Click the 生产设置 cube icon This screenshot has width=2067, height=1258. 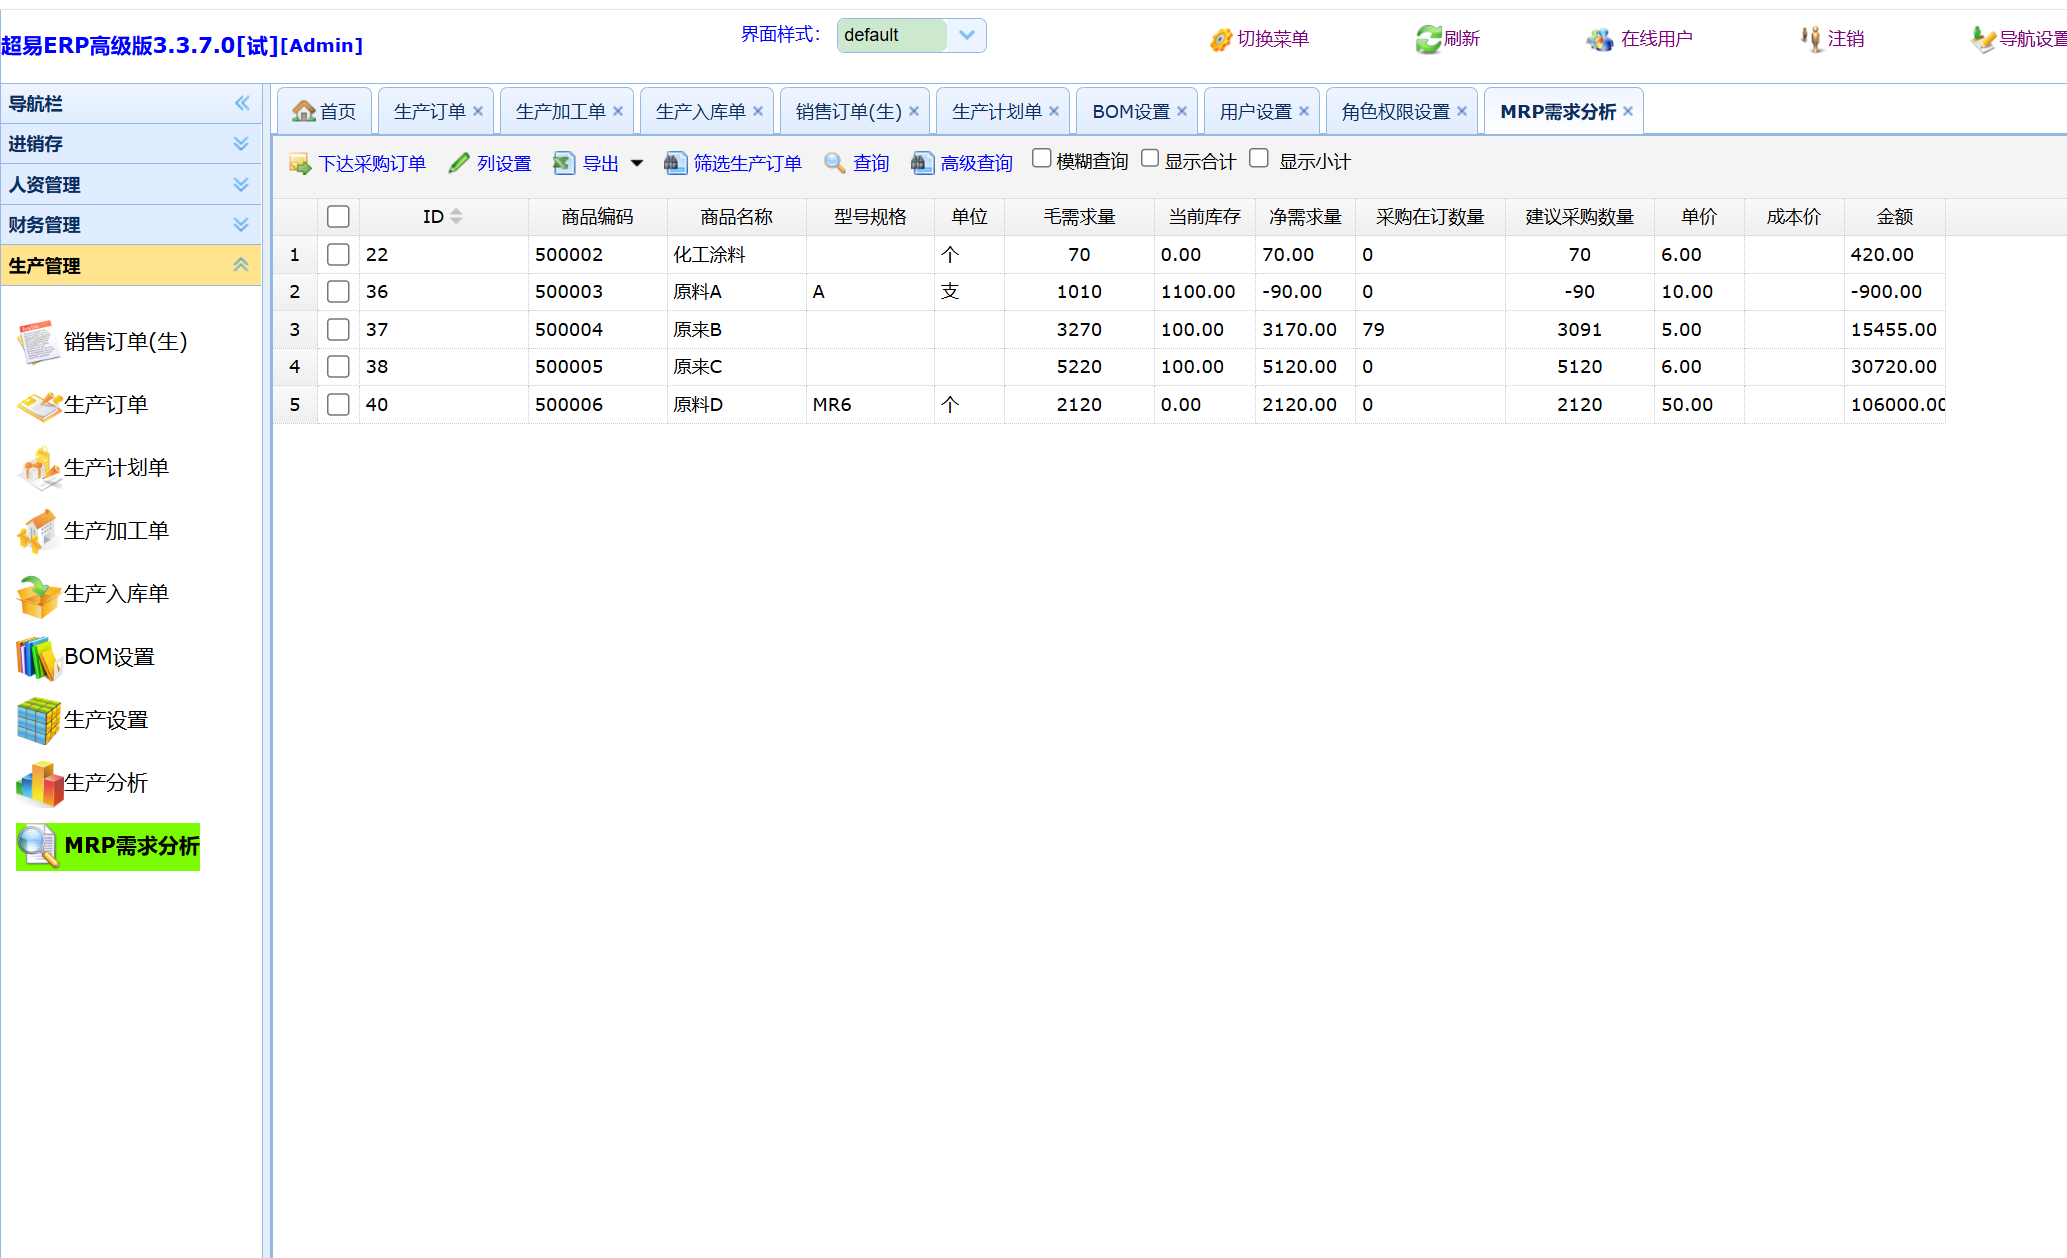[x=38, y=720]
